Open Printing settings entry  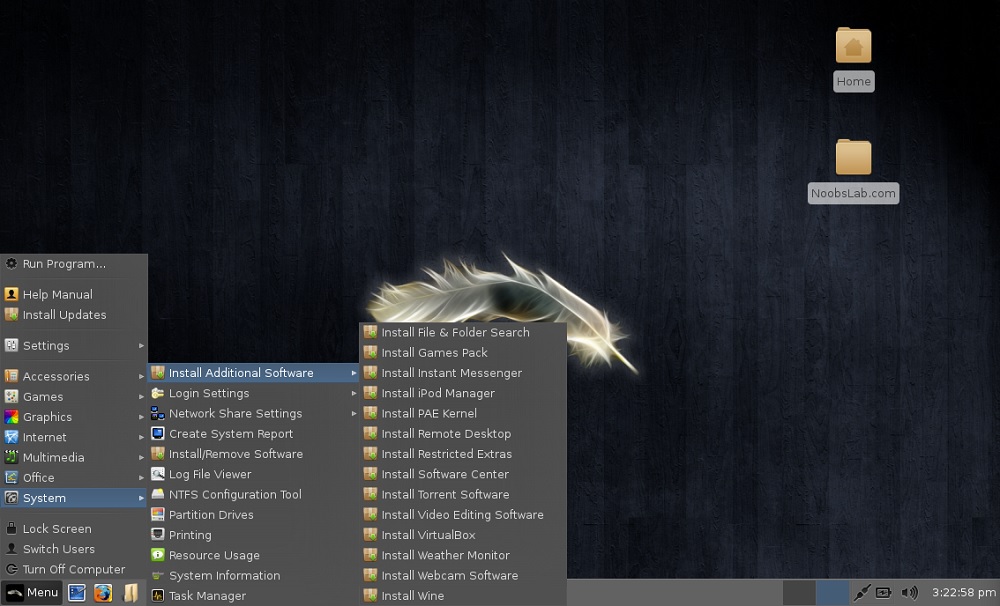253,535
